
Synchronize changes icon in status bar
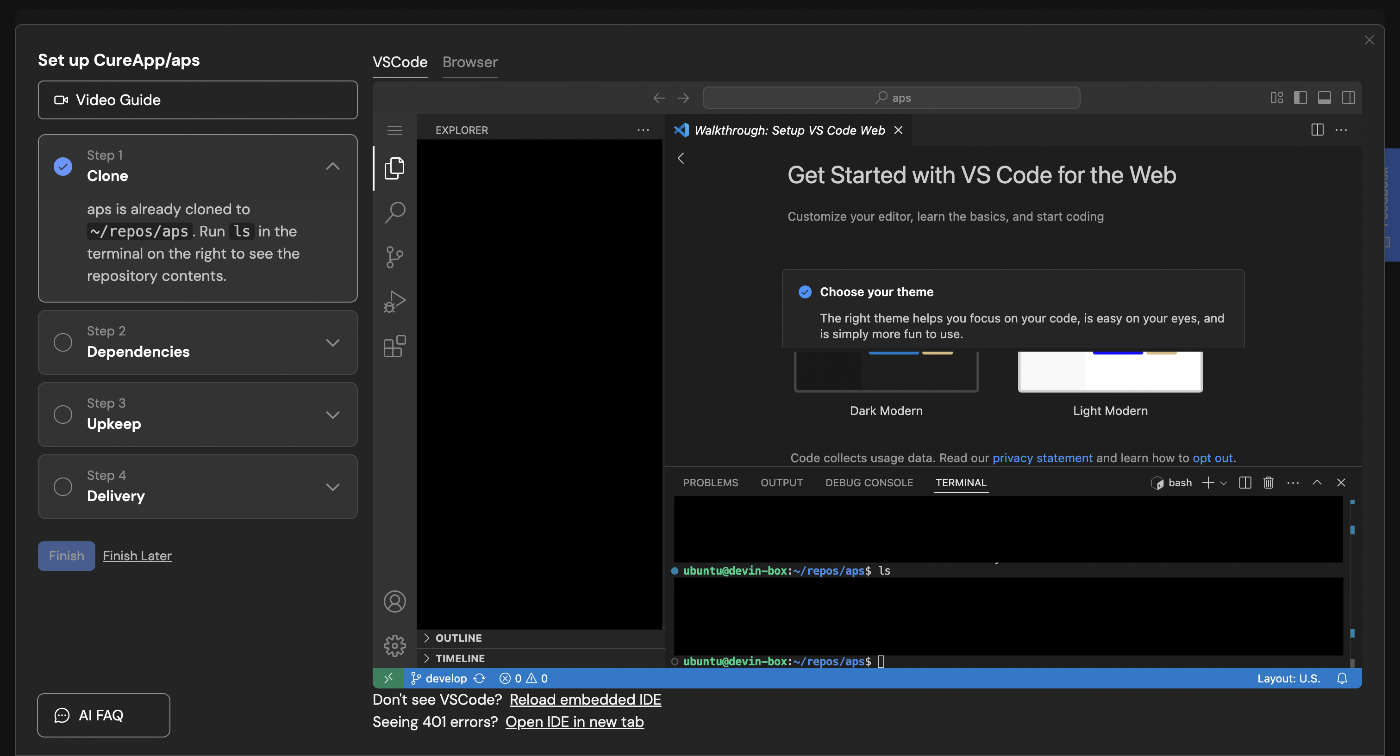coord(480,678)
